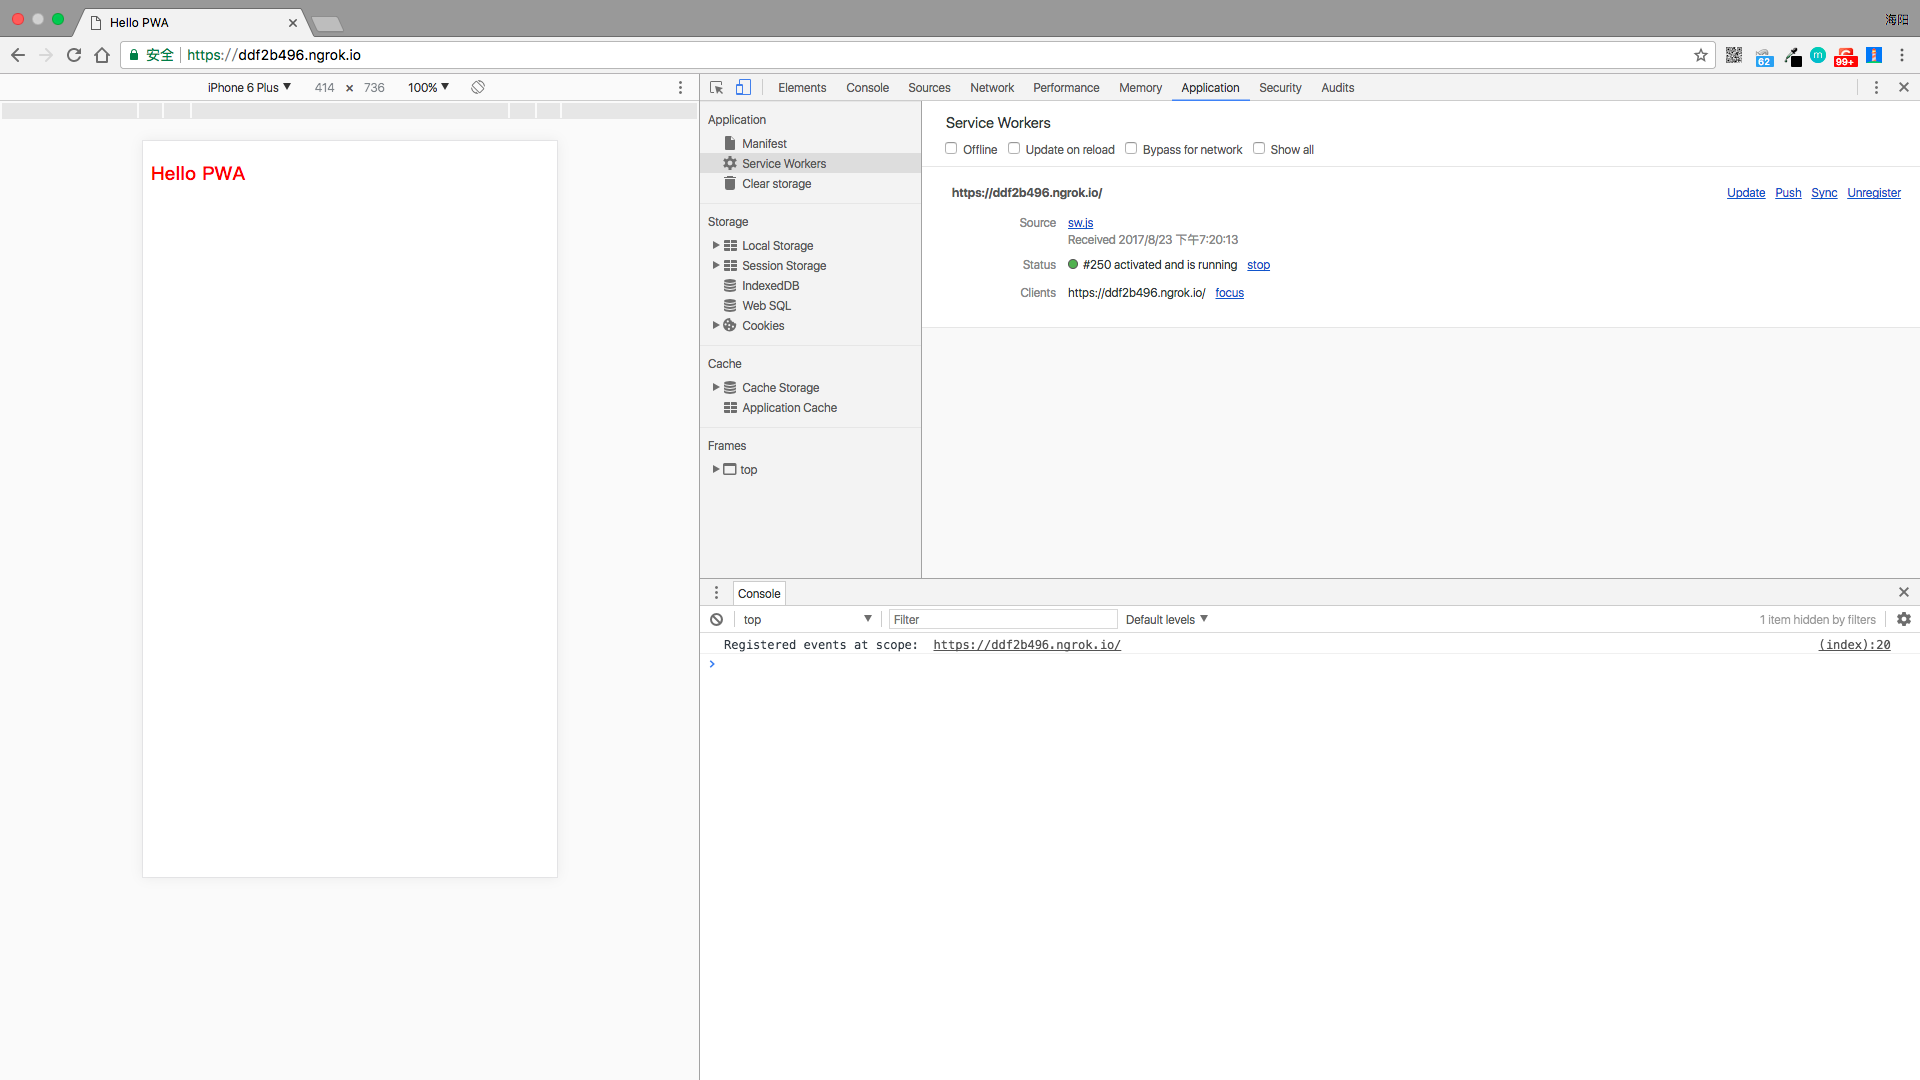The width and height of the screenshot is (1920, 1080).
Task: Open (index):20 source link in console
Action: [1854, 644]
